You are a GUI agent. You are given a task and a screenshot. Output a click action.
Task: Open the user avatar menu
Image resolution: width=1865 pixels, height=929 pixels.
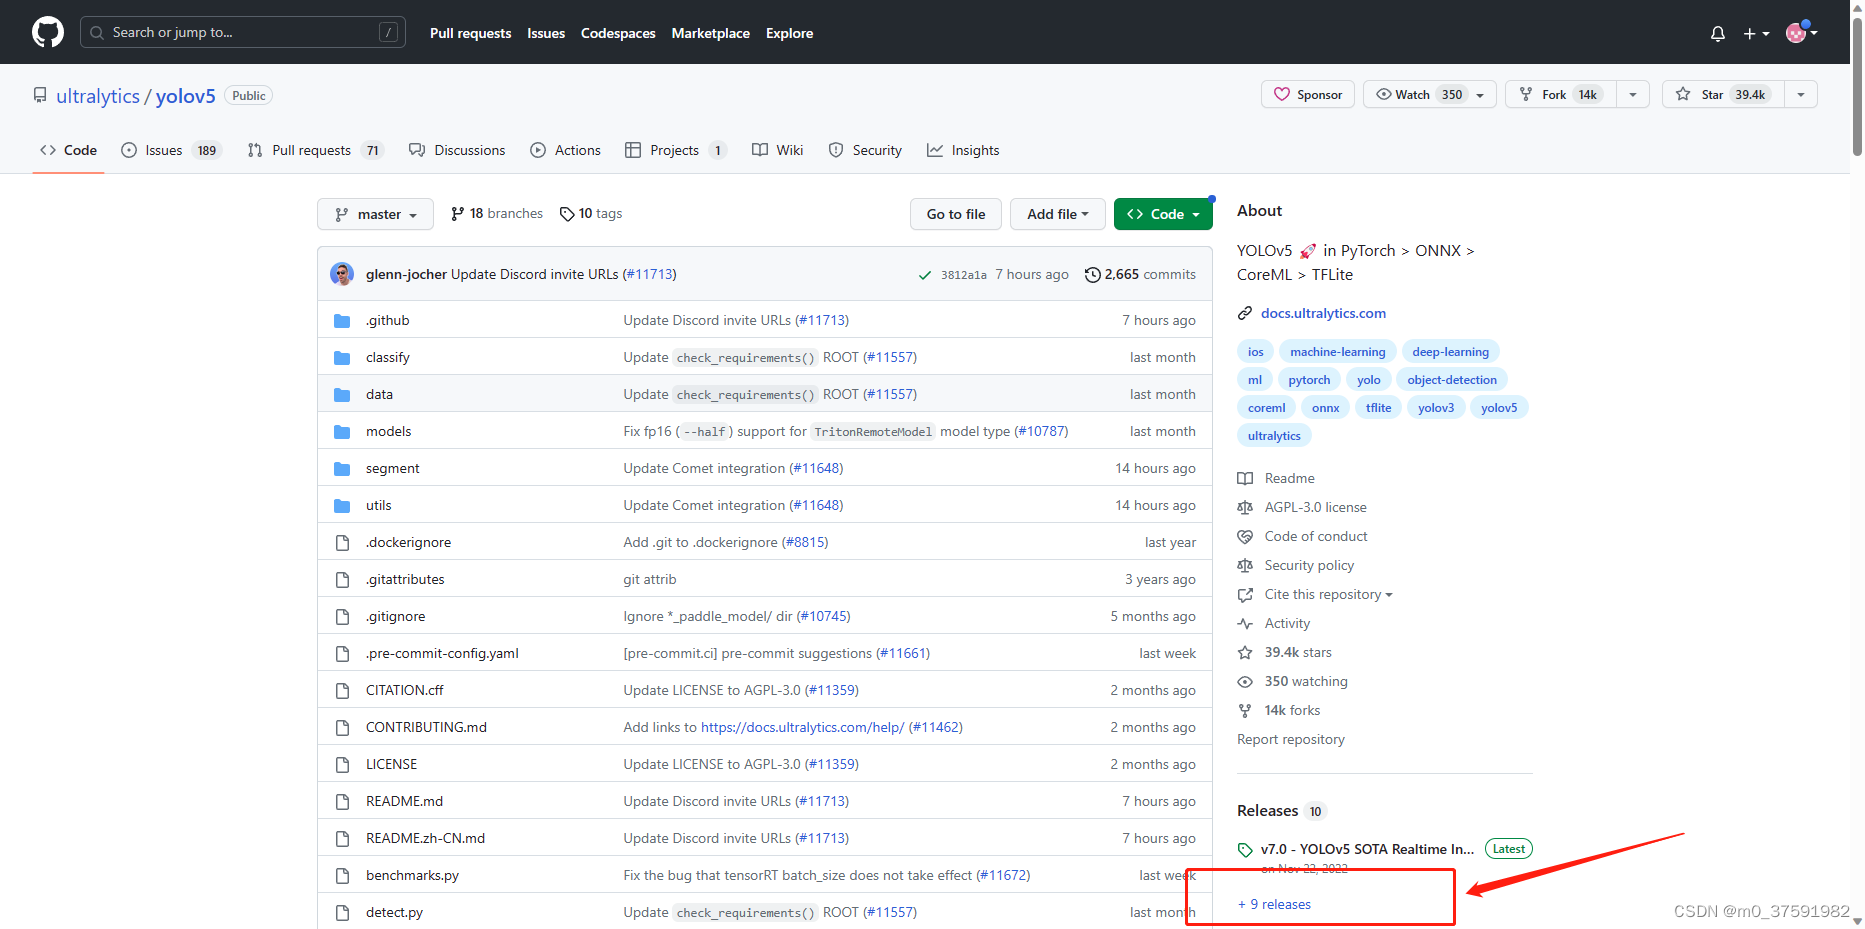tap(1801, 32)
